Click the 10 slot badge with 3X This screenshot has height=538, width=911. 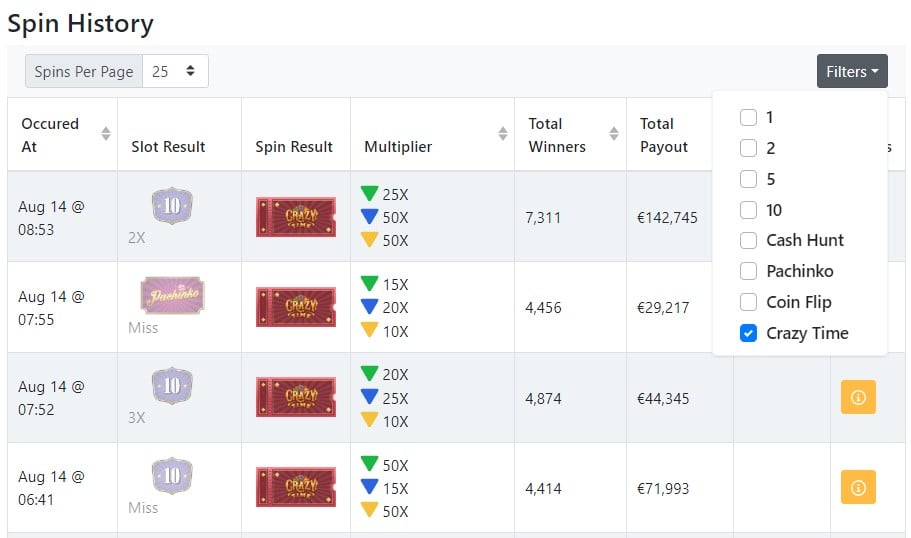pyautogui.click(x=172, y=386)
